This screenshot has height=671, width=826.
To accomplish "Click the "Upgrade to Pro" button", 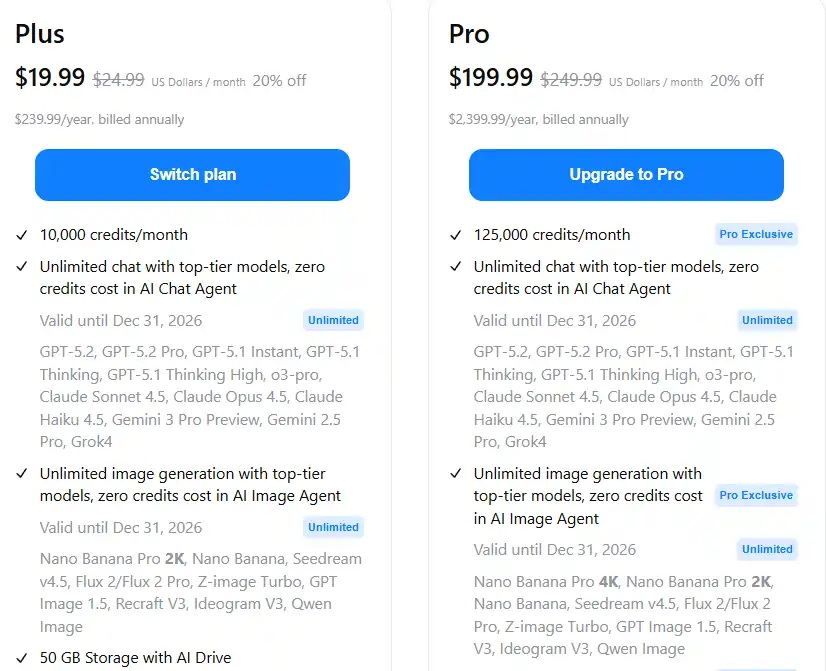I will 626,174.
